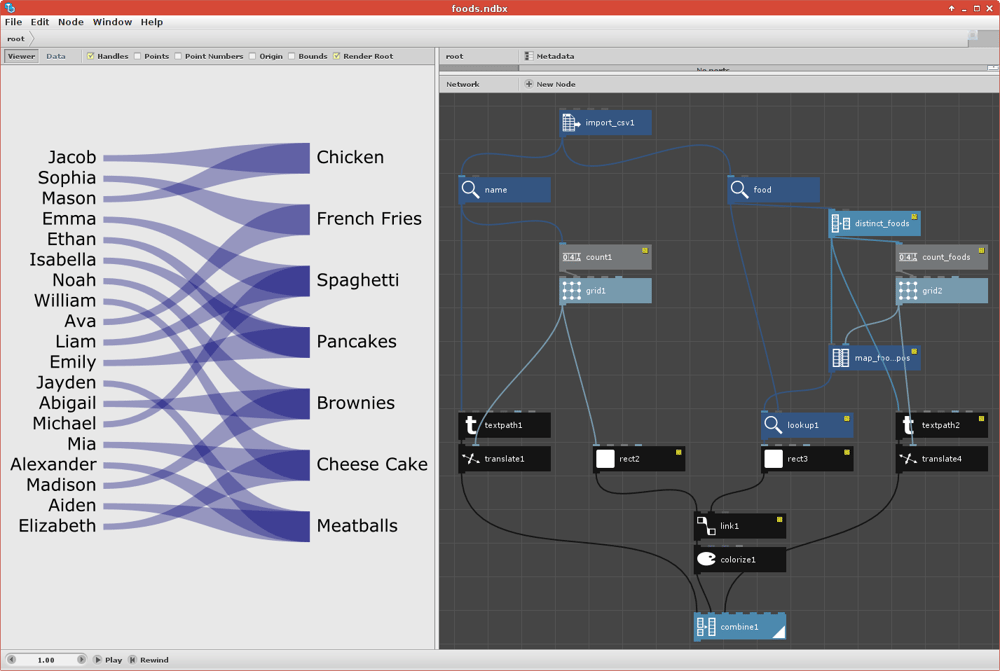Viewport: 1000px width, 671px height.
Task: Toggle the Render Root checkbox
Action: pyautogui.click(x=337, y=56)
